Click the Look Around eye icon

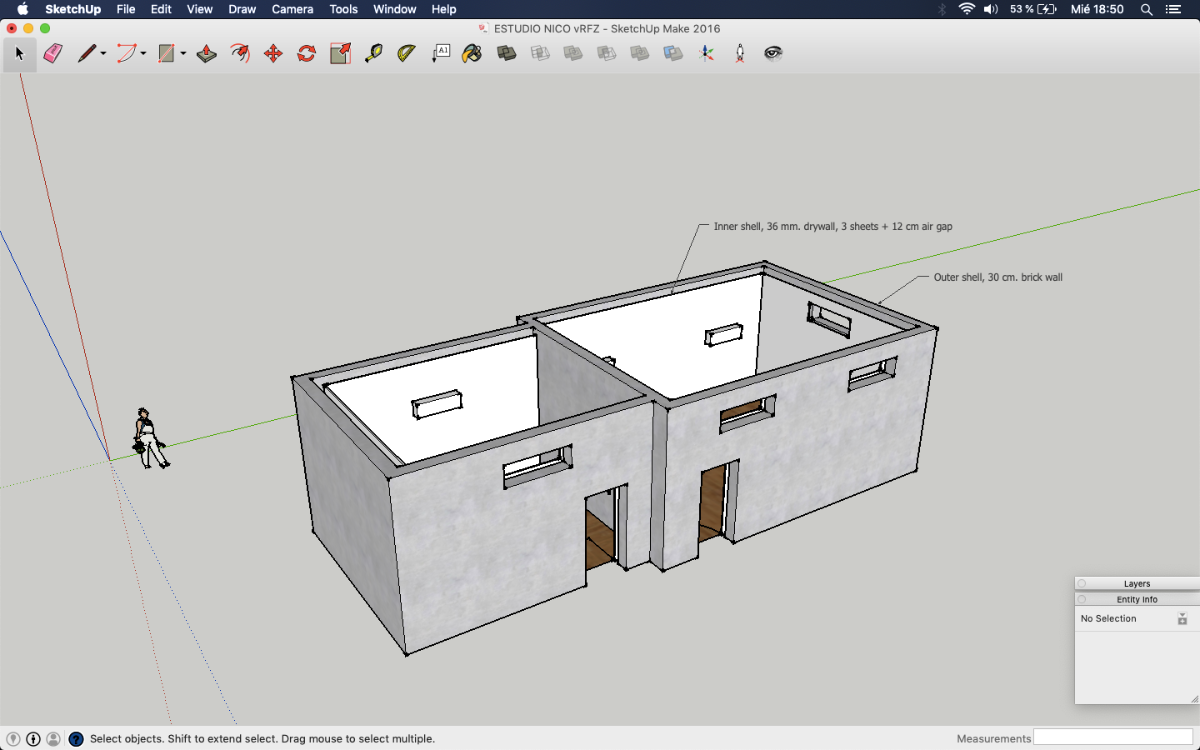(x=773, y=53)
